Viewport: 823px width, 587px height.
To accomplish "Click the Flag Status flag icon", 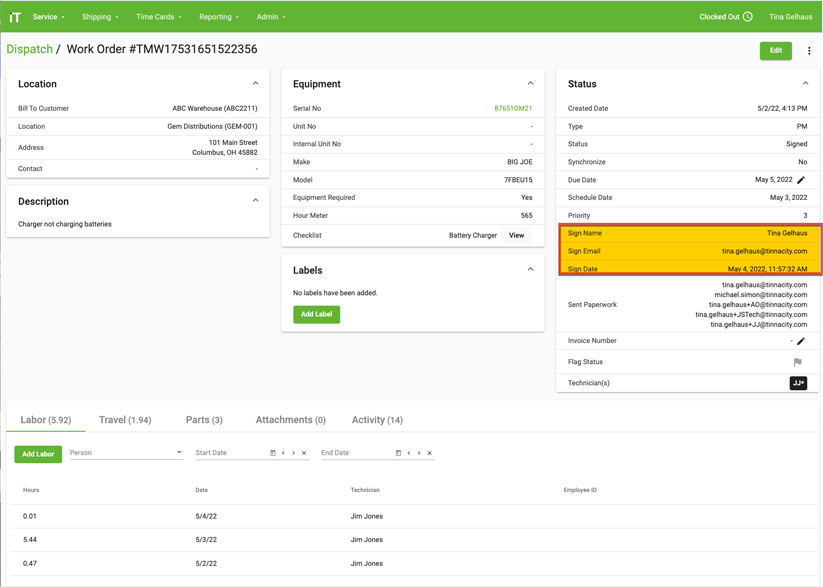I will click(797, 362).
